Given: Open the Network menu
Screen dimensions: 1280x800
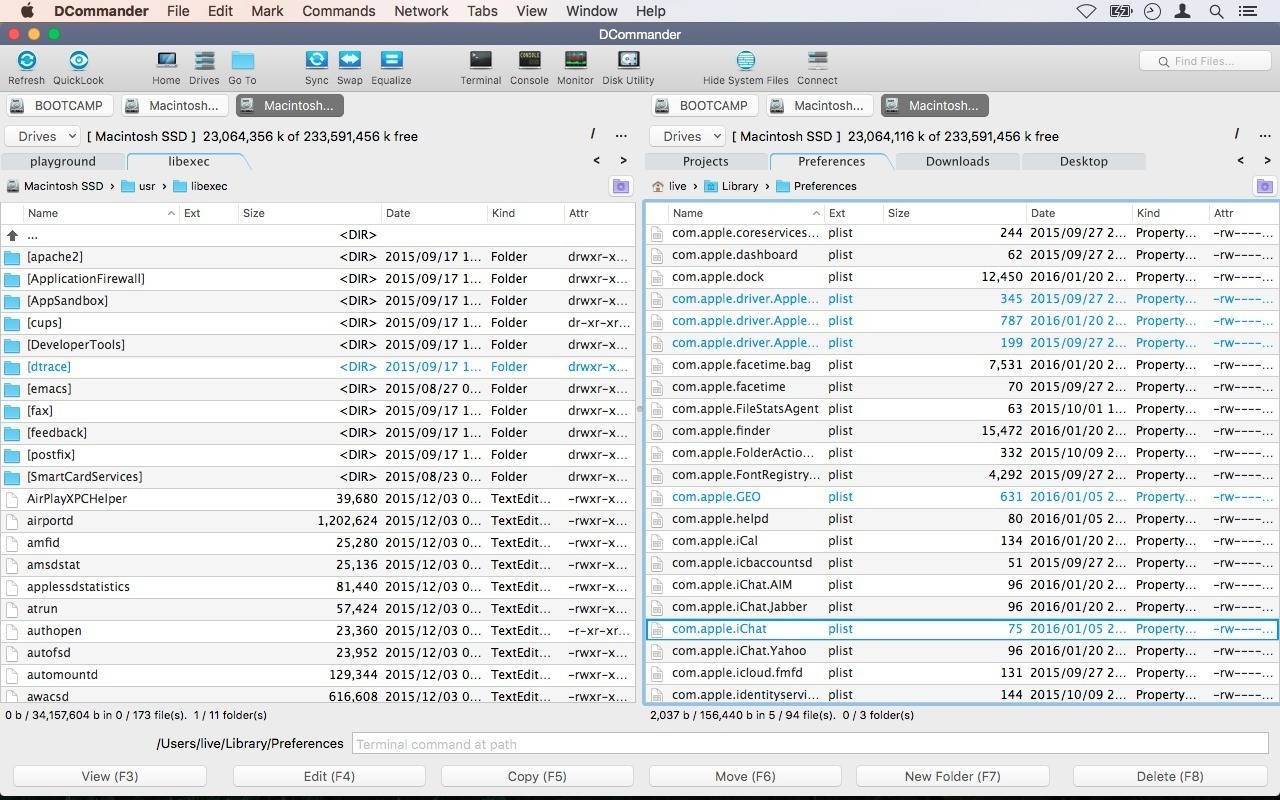Looking at the screenshot, I should (421, 11).
